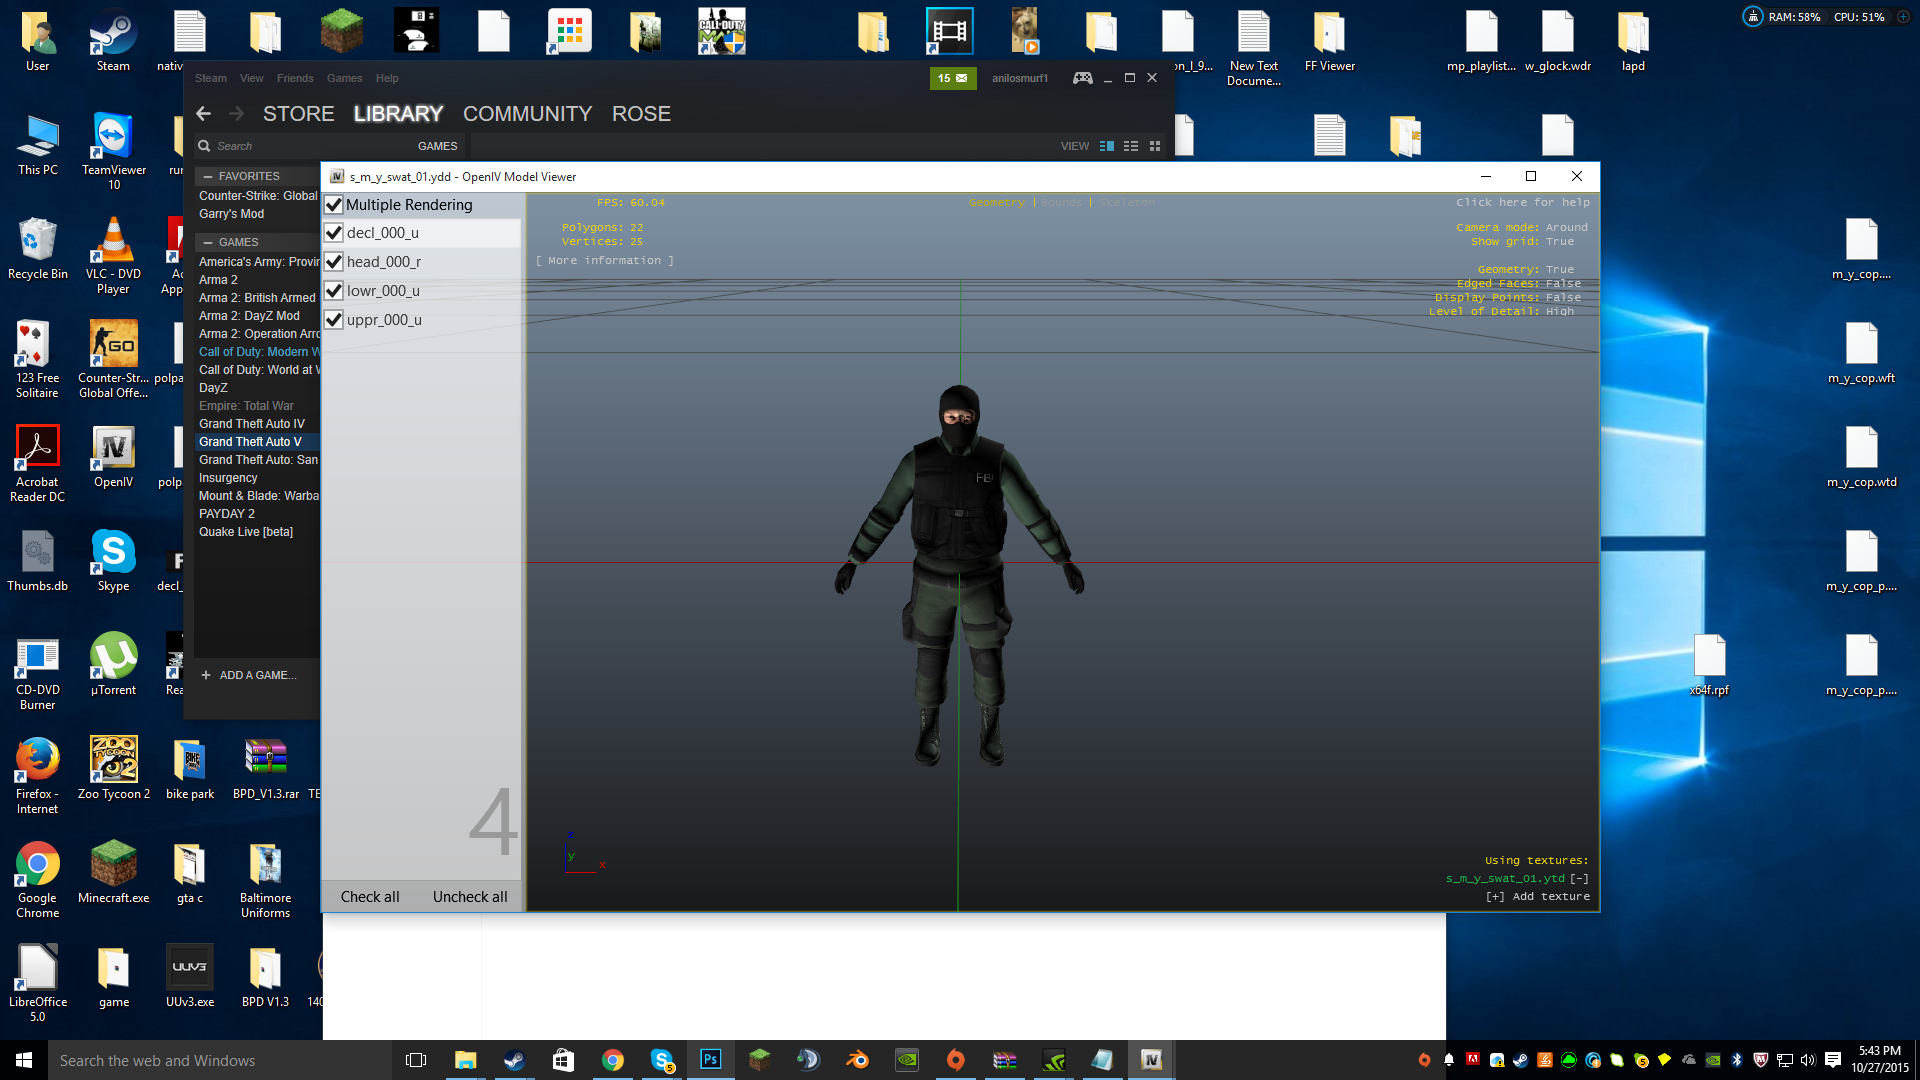
Task: Click the Uncheck all button
Action: (470, 897)
